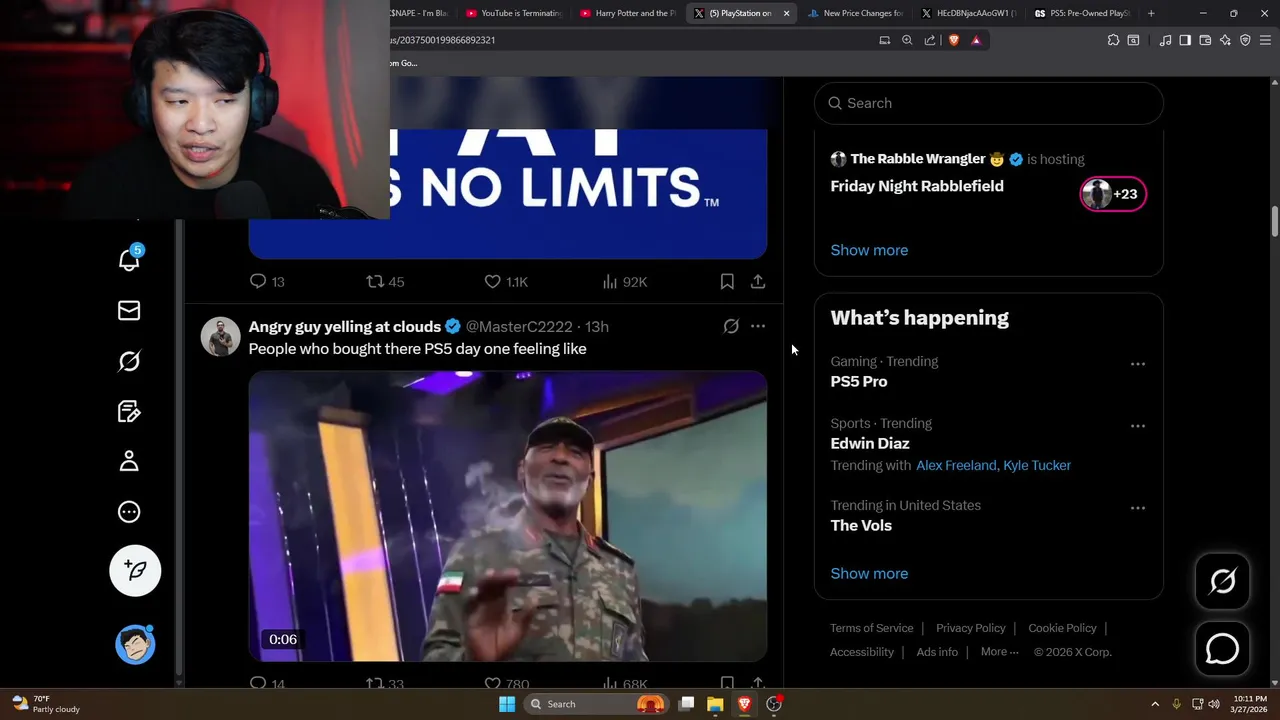Join Friday Night Rabblefield space

coord(917,186)
